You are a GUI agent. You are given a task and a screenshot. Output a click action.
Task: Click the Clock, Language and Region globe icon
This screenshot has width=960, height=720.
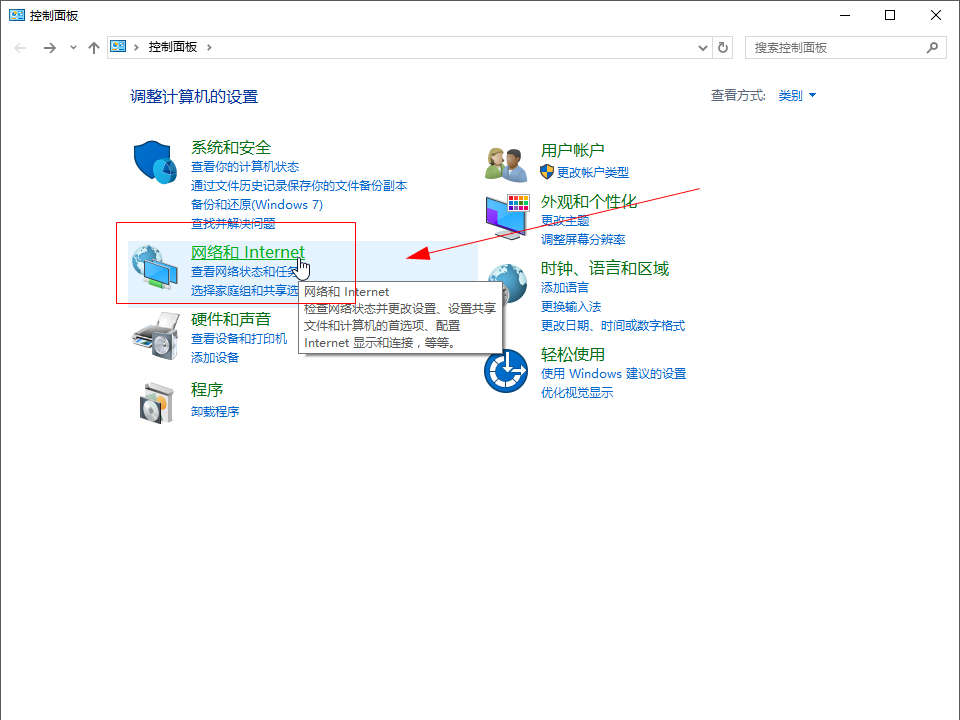[508, 283]
